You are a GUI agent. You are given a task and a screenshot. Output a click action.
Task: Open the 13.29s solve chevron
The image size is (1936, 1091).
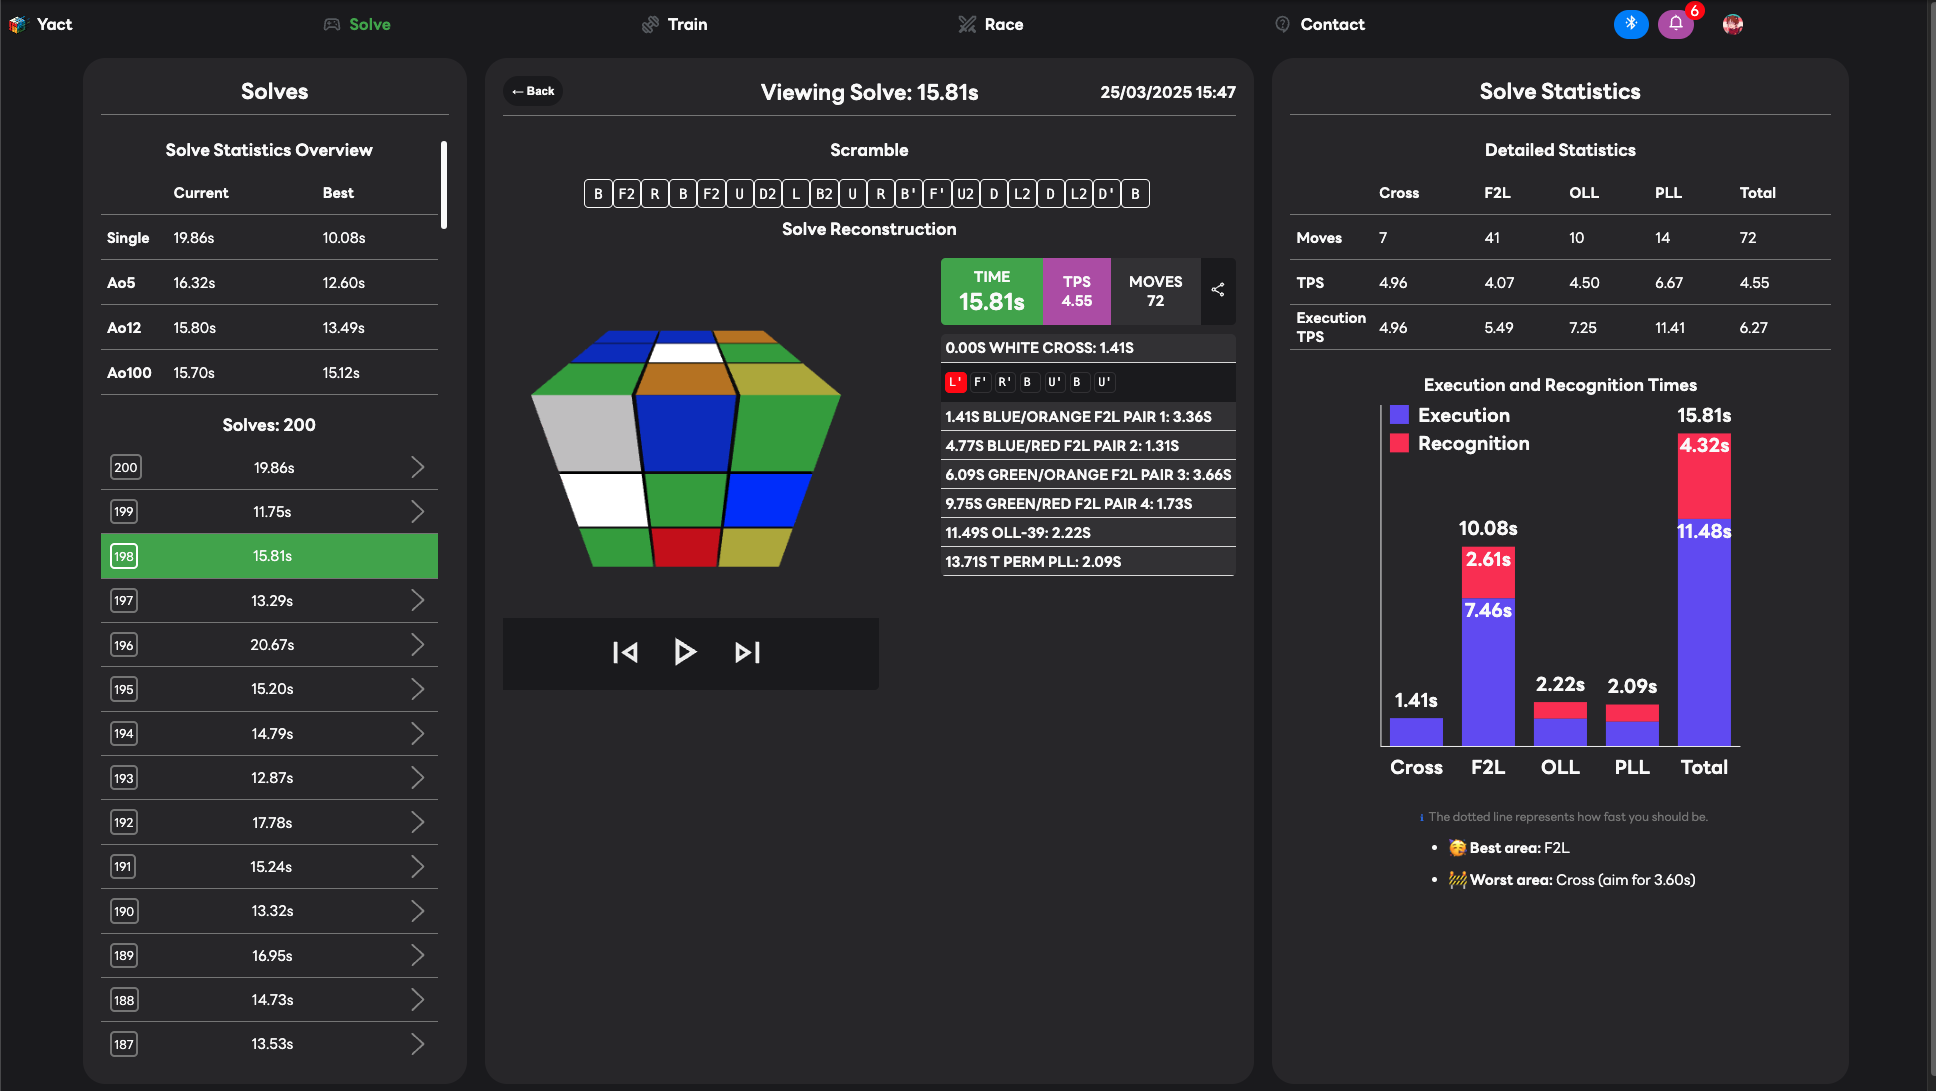418,600
